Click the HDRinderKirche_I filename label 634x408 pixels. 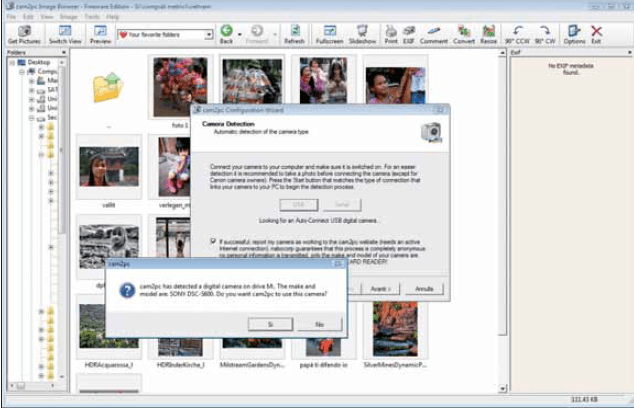click(181, 365)
